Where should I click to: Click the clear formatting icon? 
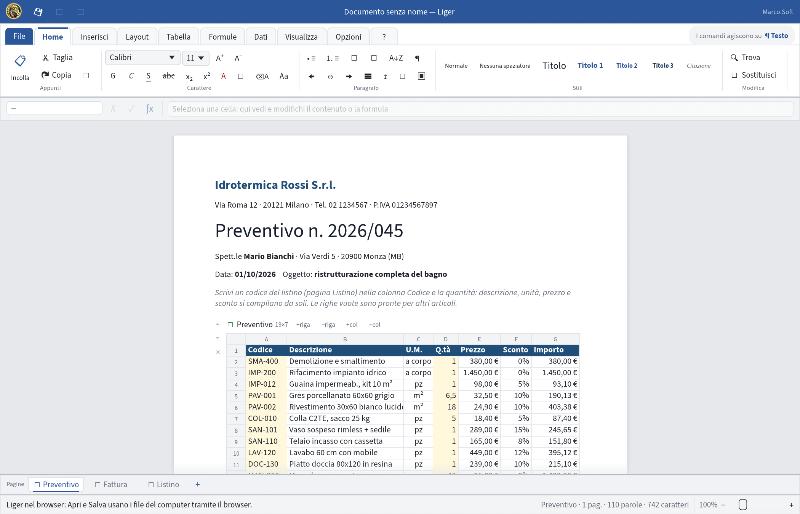click(262, 77)
